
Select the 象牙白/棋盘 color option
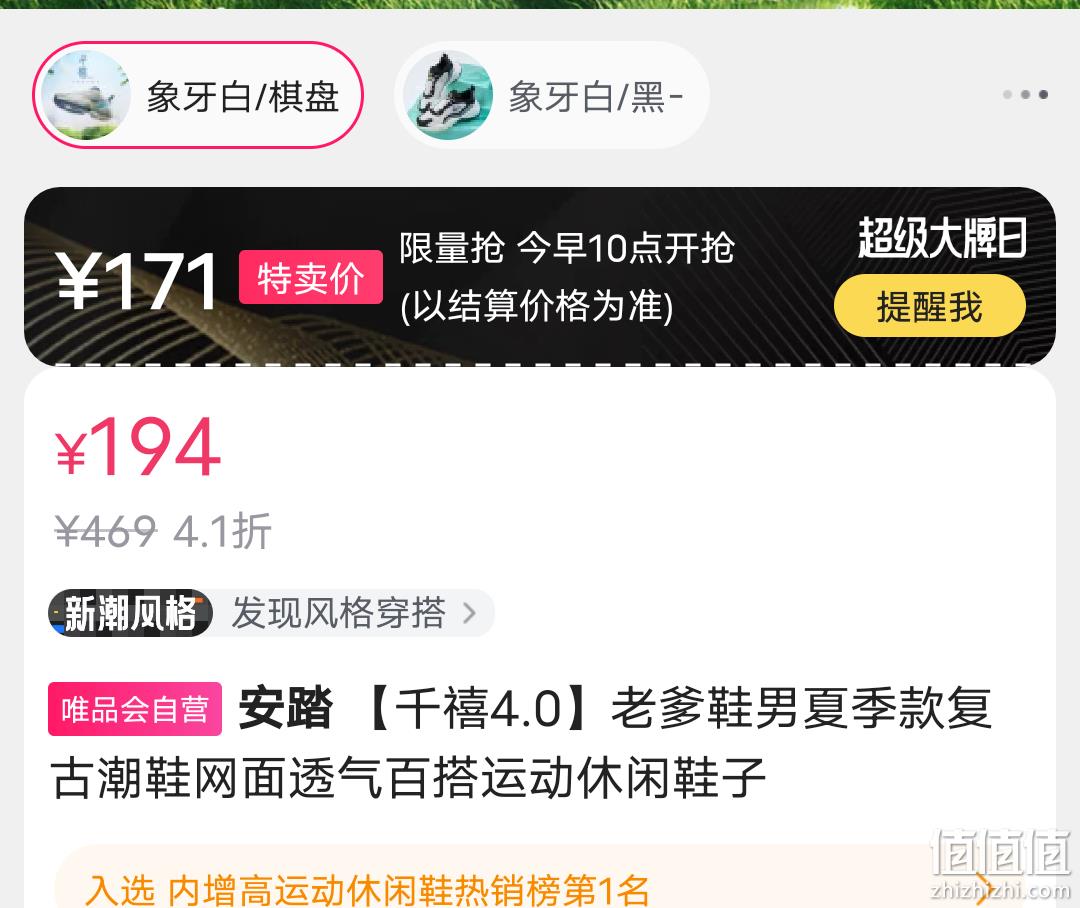[x=198, y=95]
